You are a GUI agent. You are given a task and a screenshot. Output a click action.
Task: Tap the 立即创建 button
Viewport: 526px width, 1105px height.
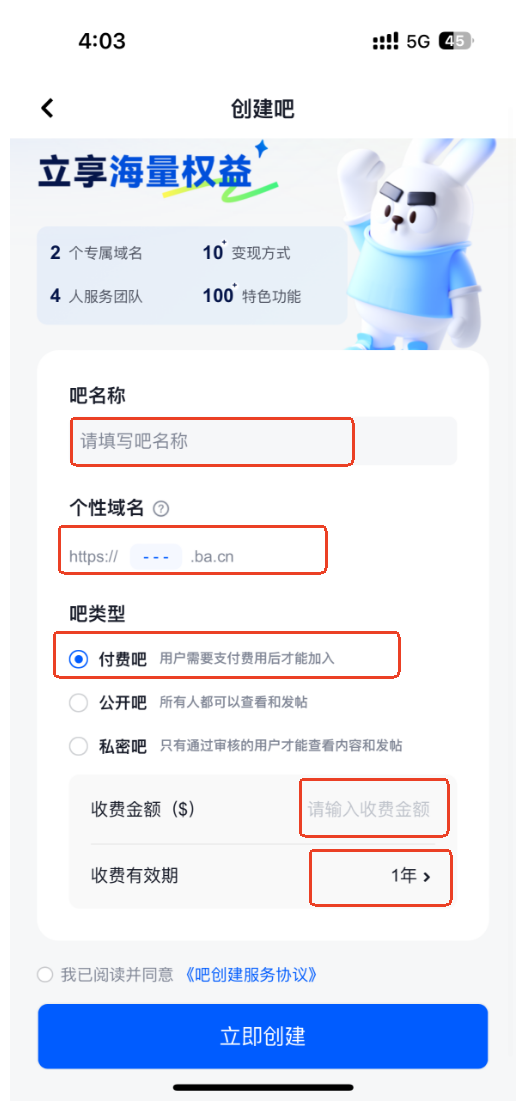[263, 1037]
